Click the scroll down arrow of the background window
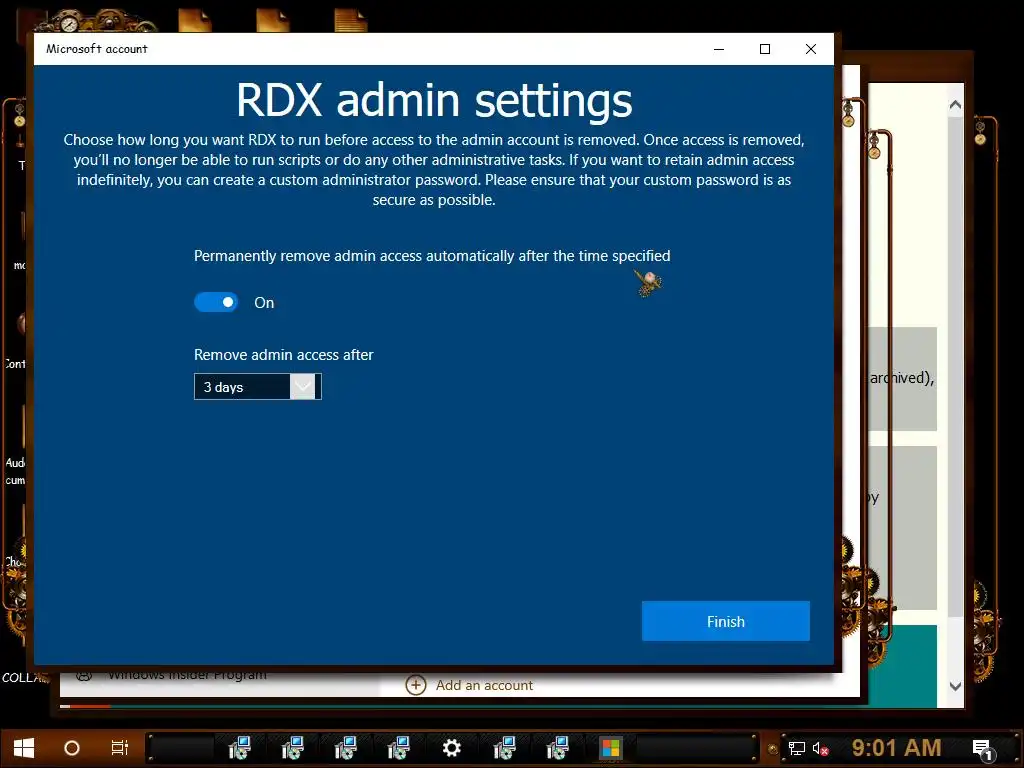Image resolution: width=1024 pixels, height=768 pixels. pos(955,686)
